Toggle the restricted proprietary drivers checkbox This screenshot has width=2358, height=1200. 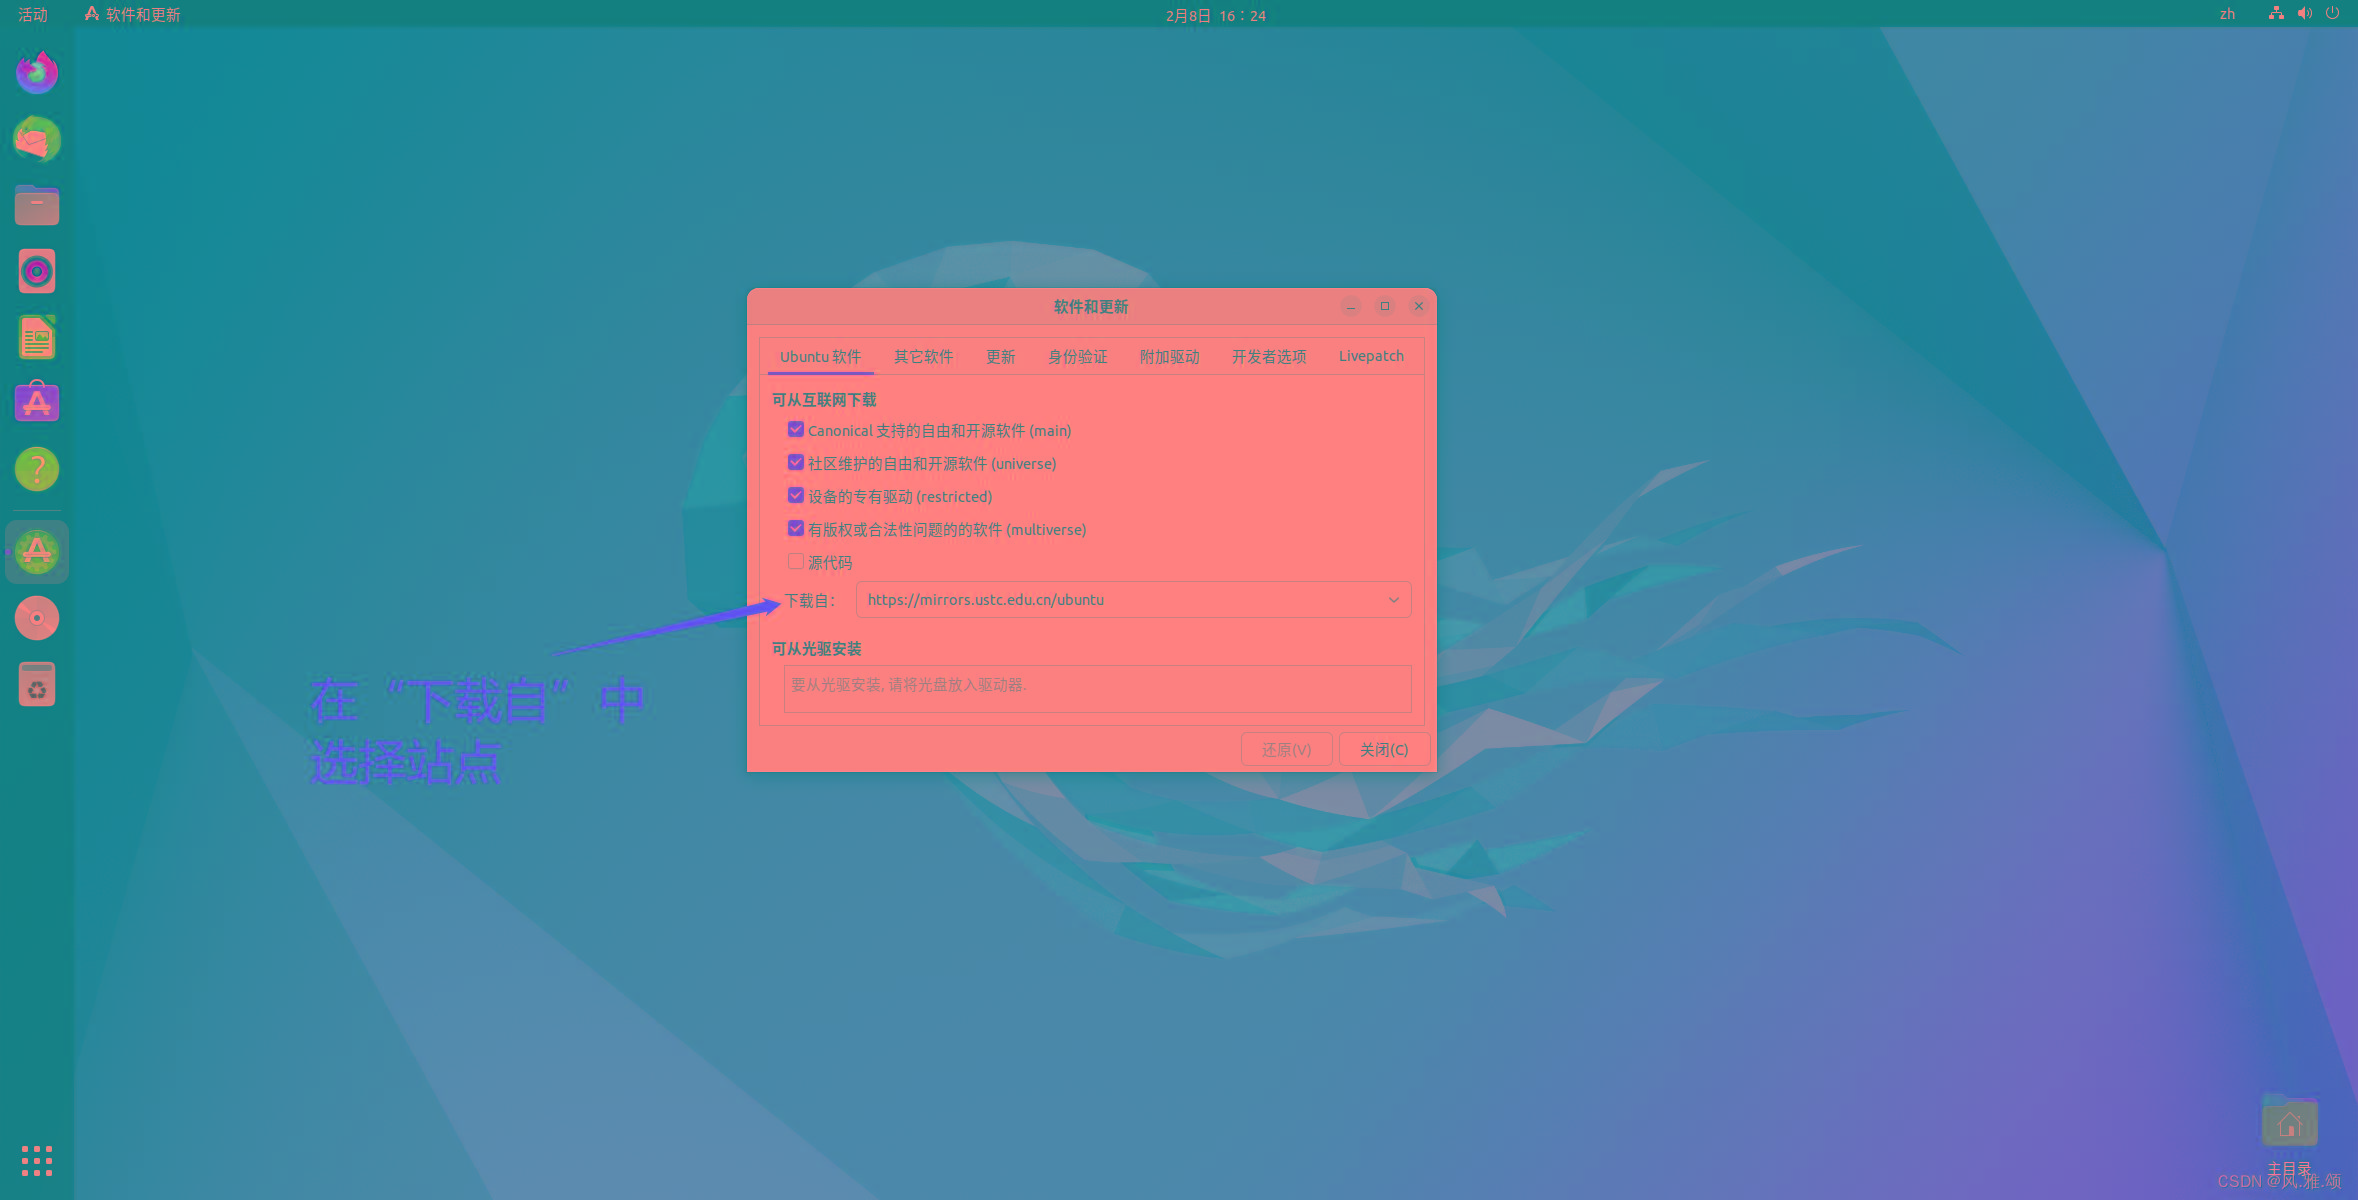[796, 496]
